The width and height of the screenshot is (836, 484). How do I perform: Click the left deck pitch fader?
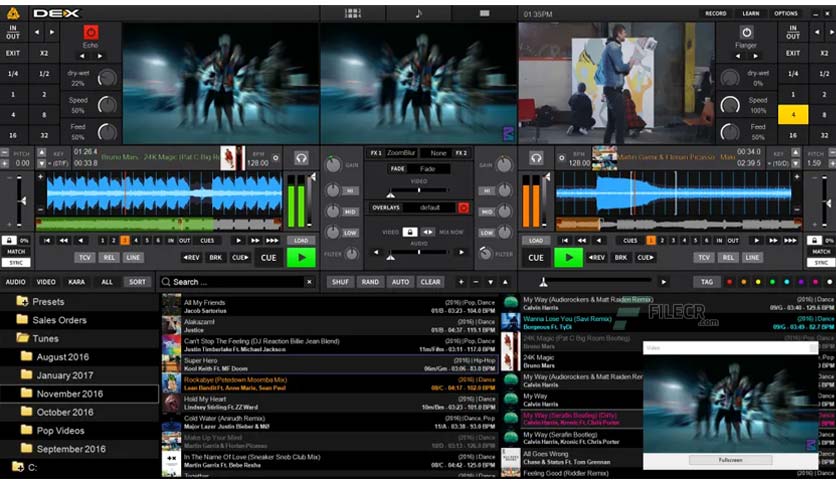19,201
